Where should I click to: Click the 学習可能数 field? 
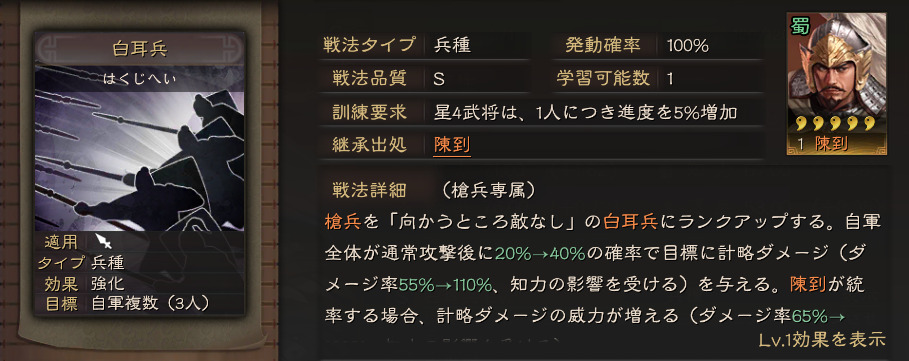click(x=656, y=79)
